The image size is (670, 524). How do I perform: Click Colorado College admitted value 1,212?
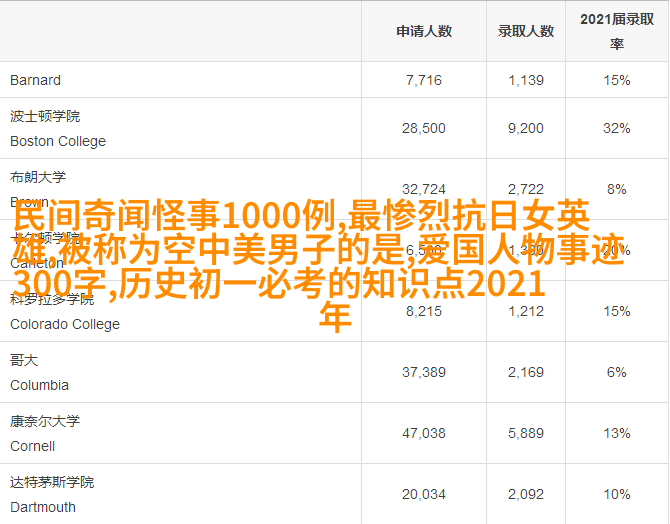coord(526,311)
